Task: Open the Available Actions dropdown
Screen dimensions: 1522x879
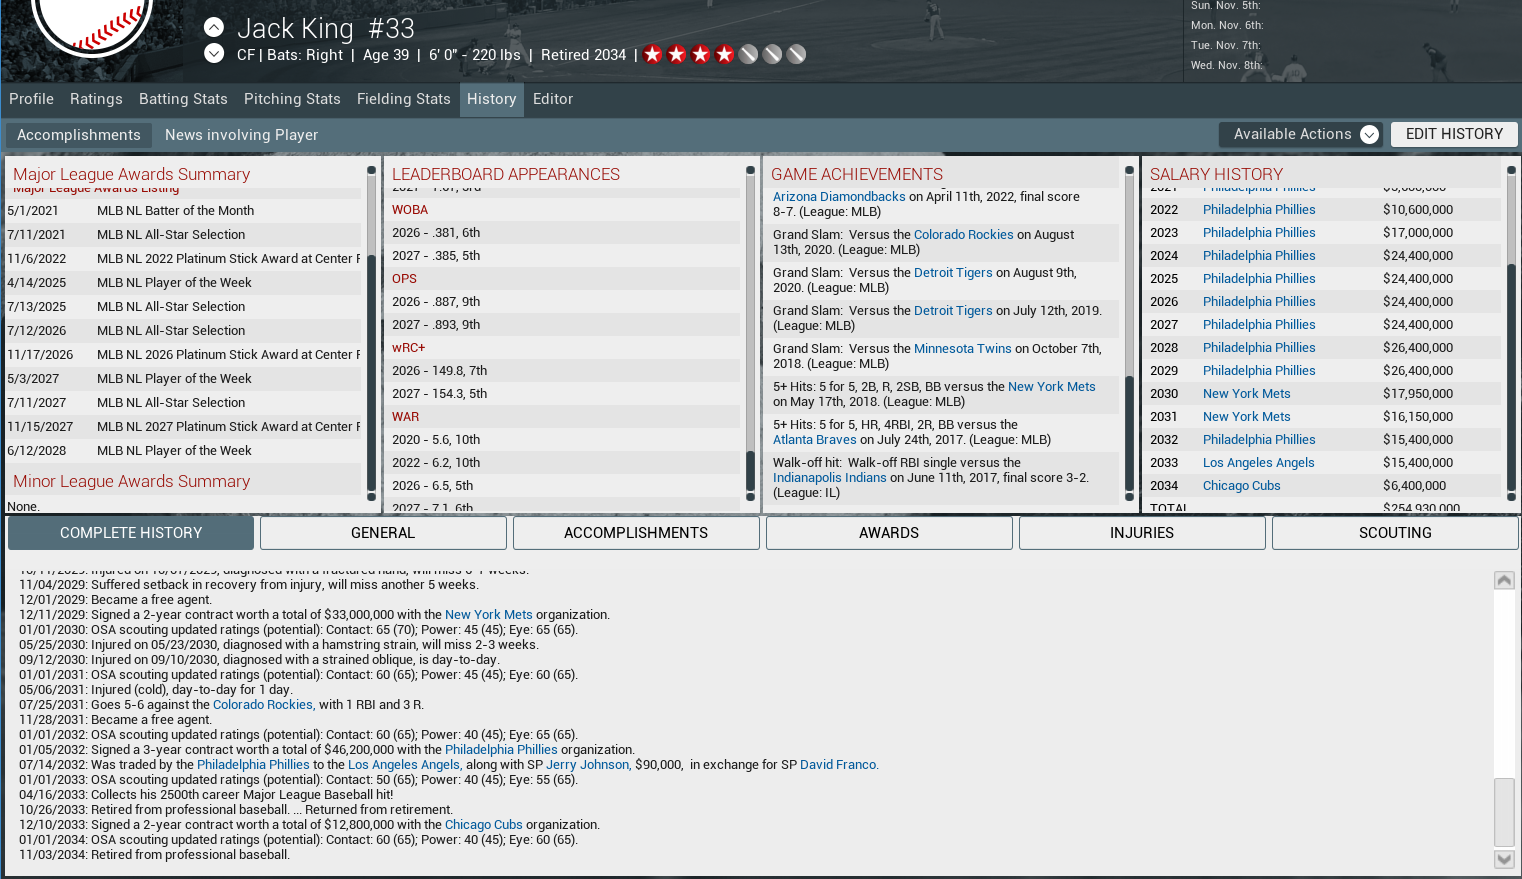Action: tap(1301, 134)
